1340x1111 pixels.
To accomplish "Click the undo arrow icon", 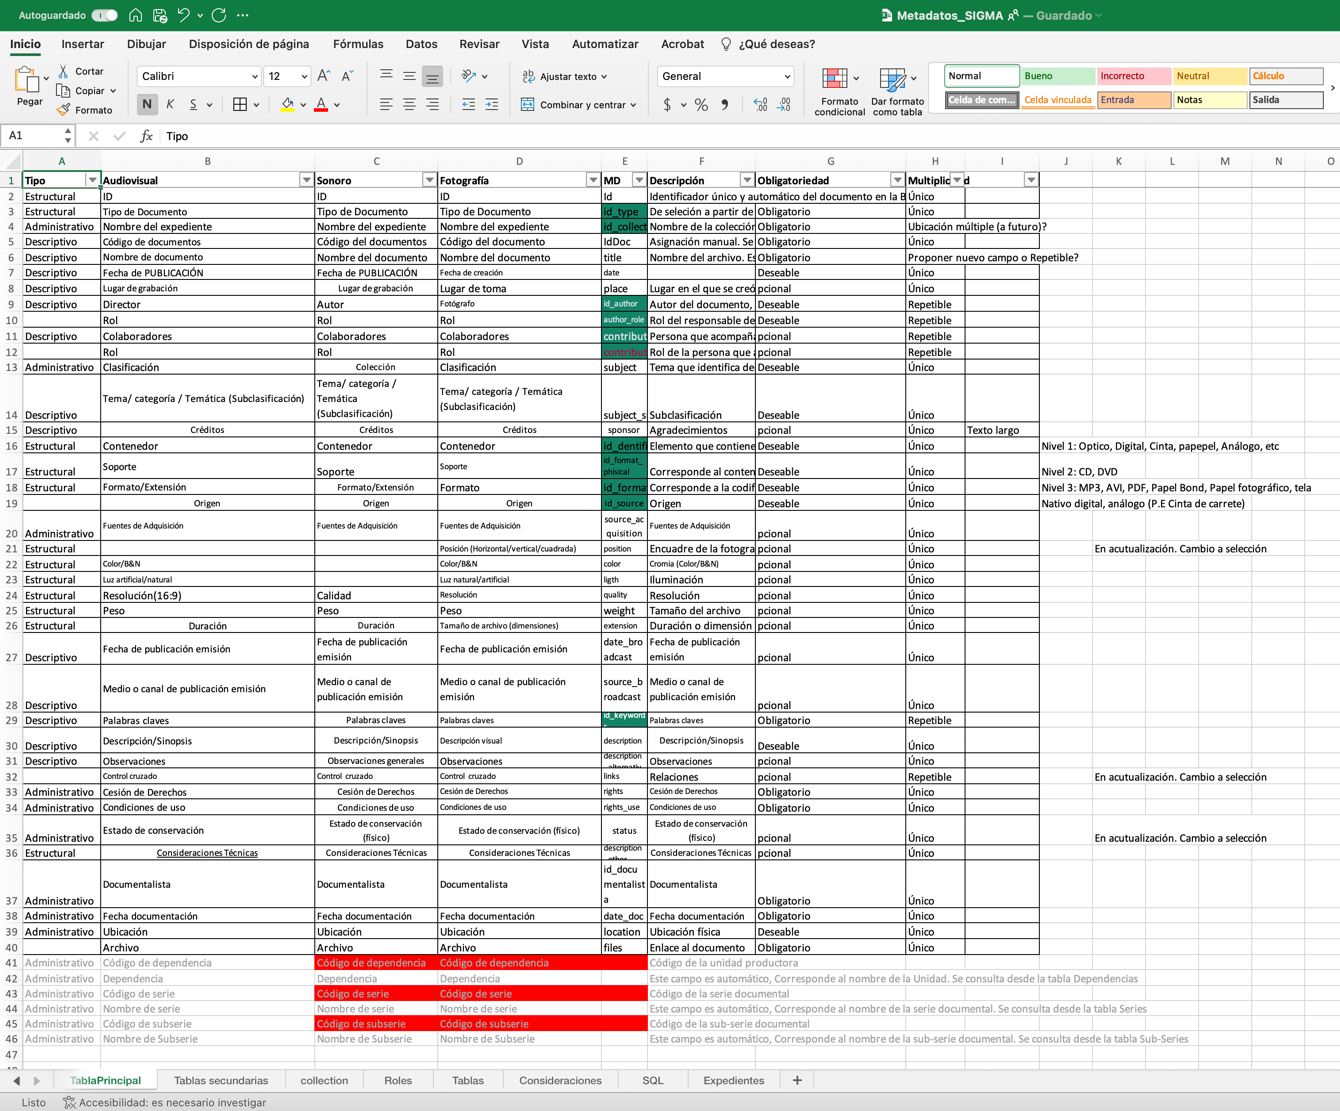I will 183,15.
